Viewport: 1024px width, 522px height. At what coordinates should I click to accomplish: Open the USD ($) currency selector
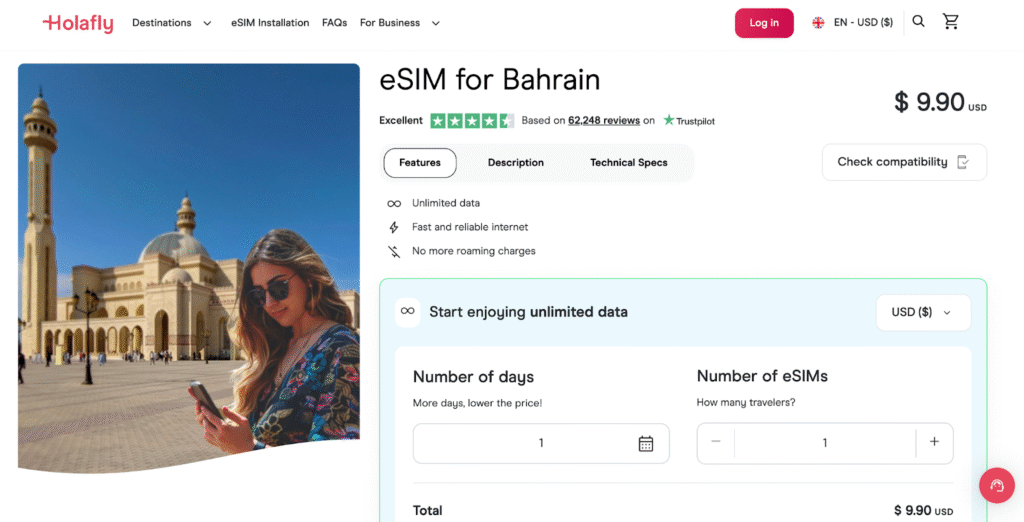pyautogui.click(x=922, y=312)
